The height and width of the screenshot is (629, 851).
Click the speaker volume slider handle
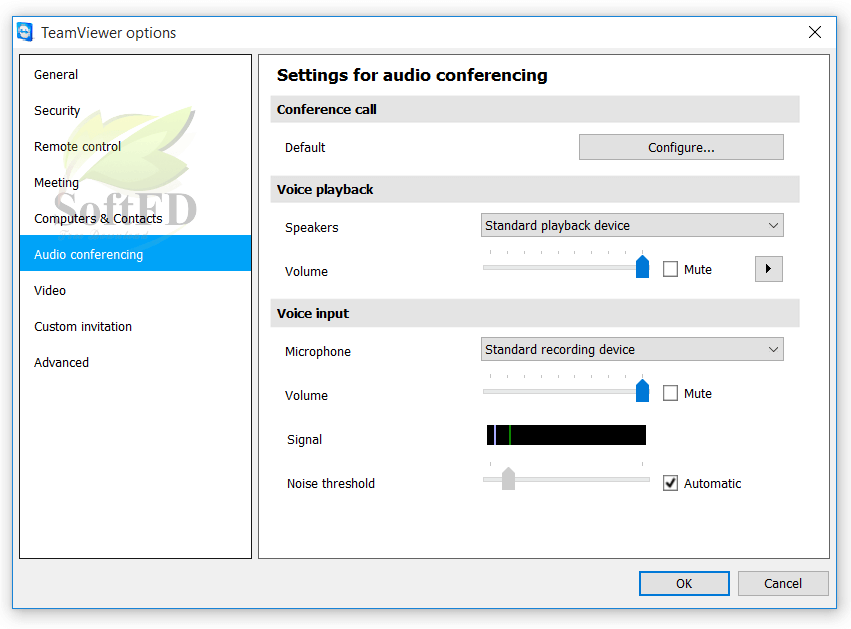tap(642, 266)
